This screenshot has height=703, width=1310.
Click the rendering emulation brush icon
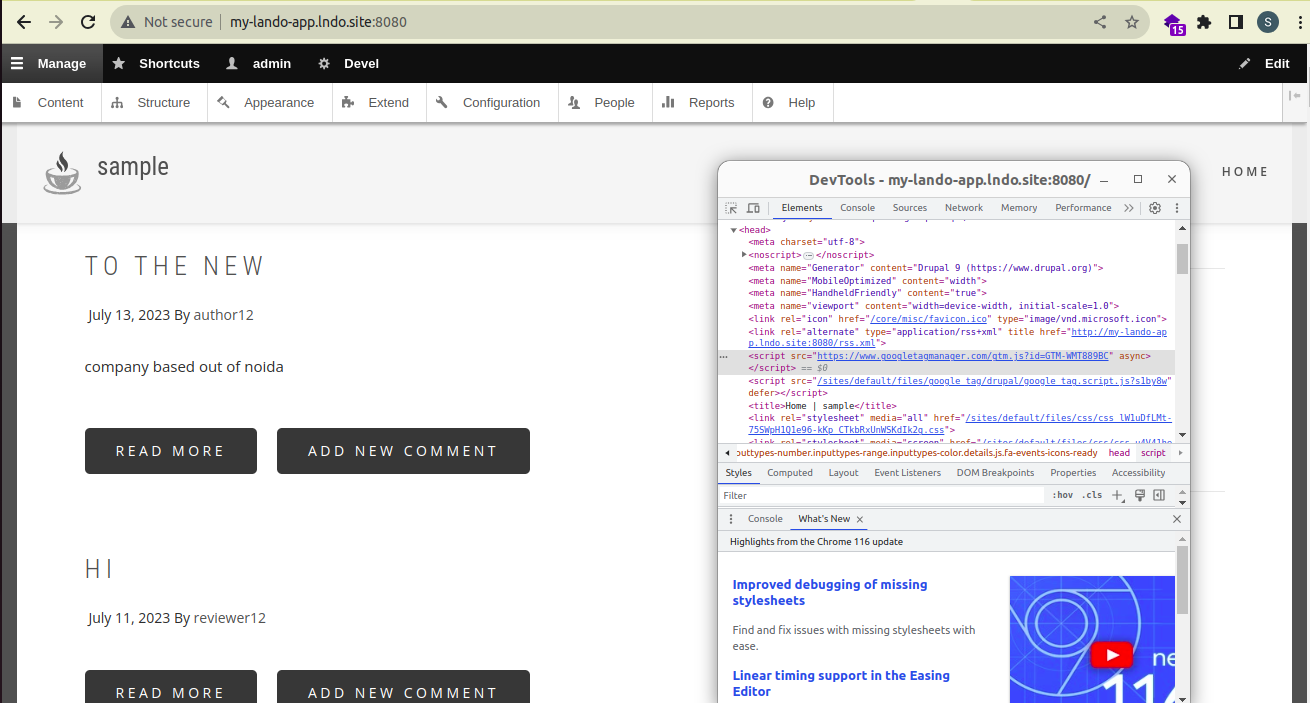point(1139,495)
